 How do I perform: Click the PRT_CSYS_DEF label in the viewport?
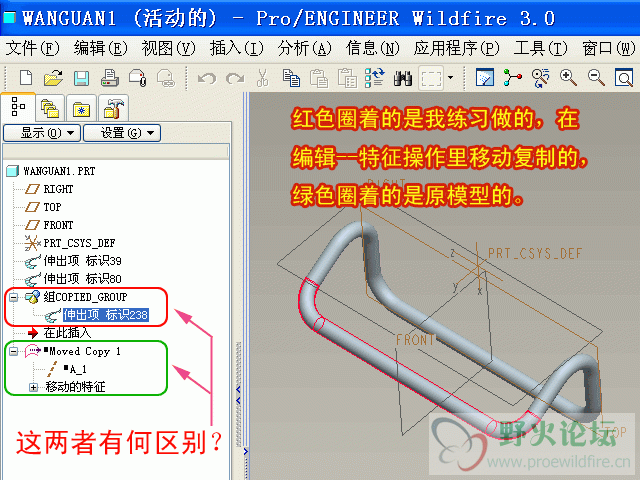(535, 253)
